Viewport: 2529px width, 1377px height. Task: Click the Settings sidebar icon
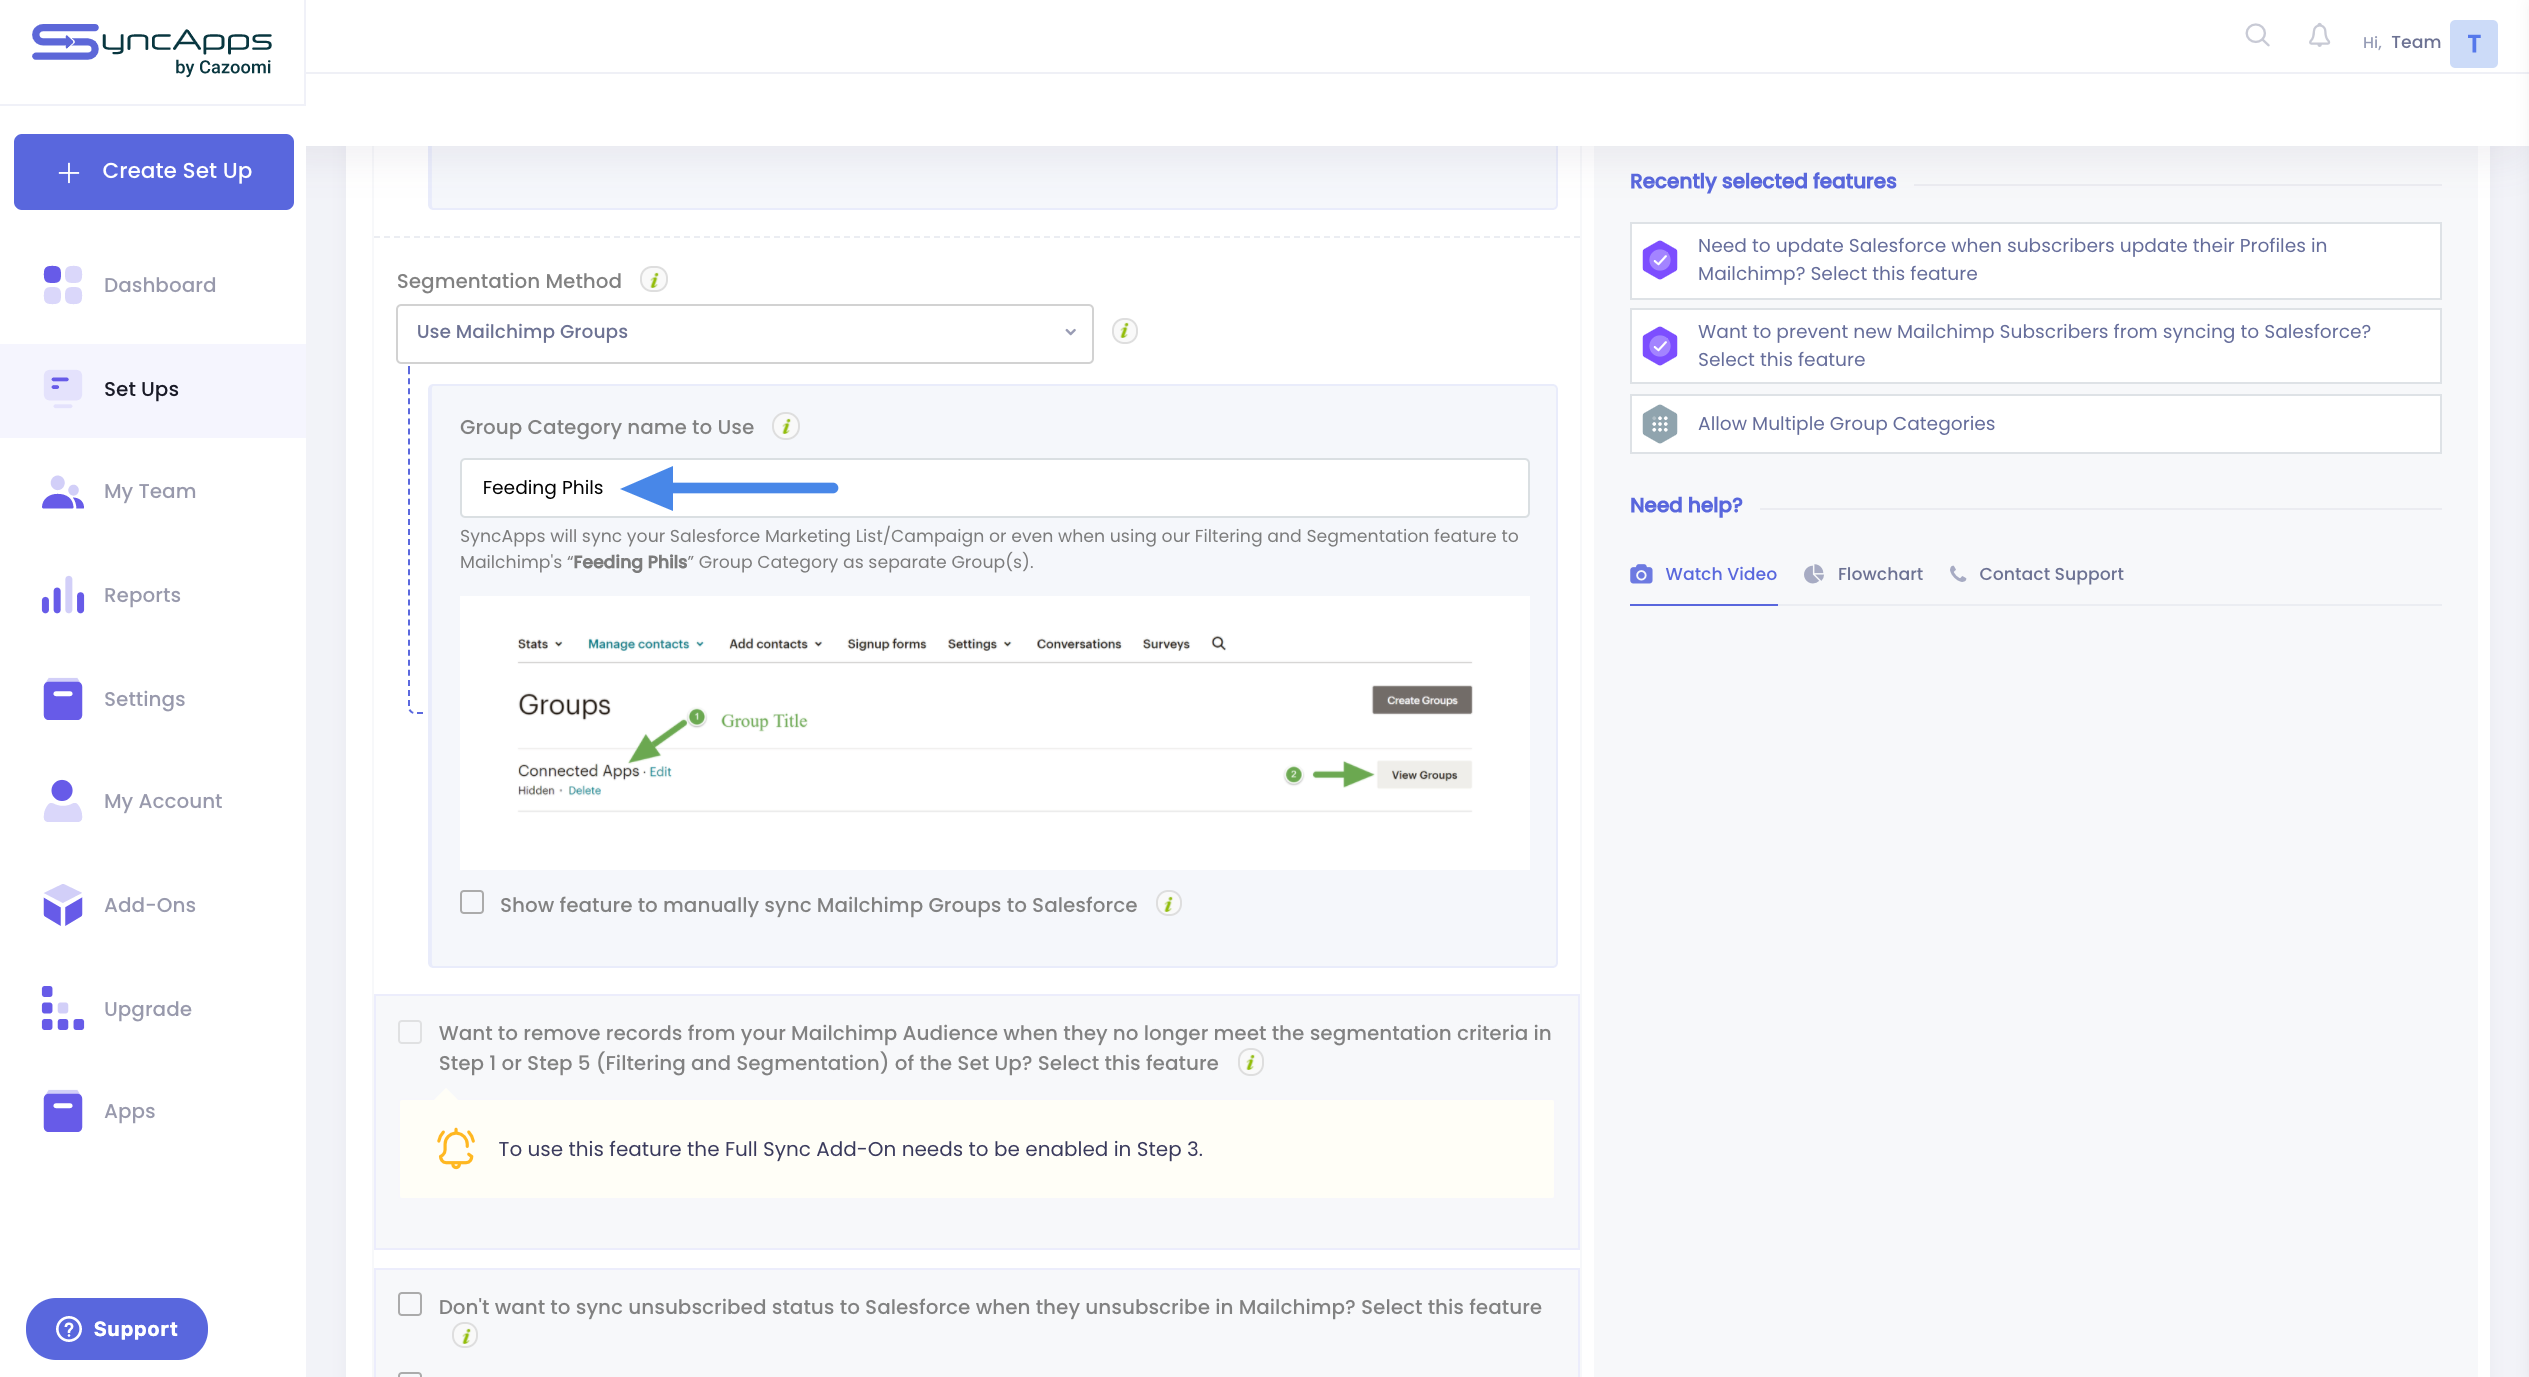pos(62,698)
